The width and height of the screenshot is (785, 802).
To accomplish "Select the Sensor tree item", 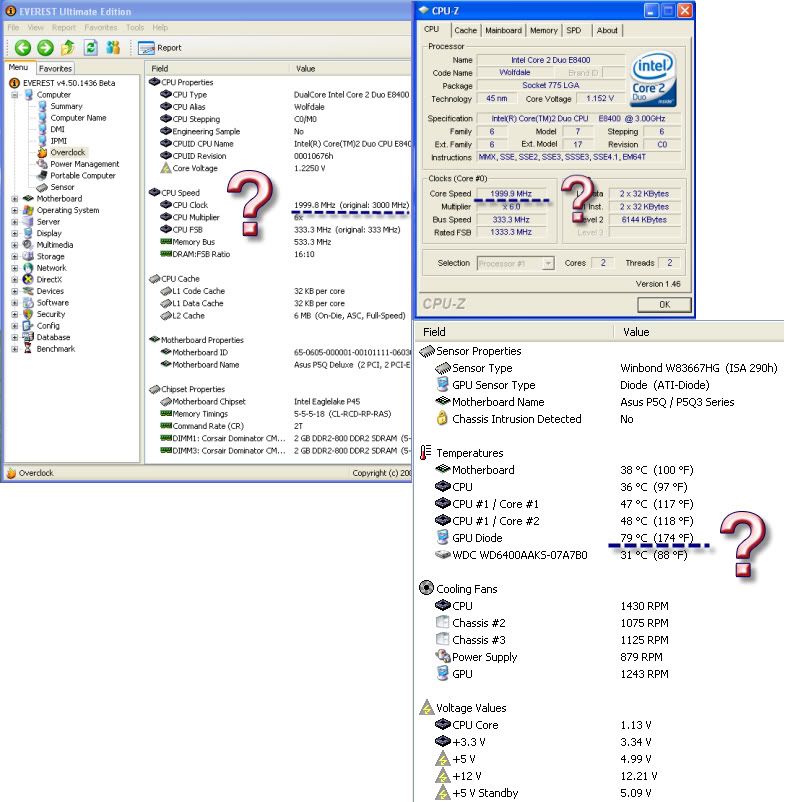I will pos(62,187).
